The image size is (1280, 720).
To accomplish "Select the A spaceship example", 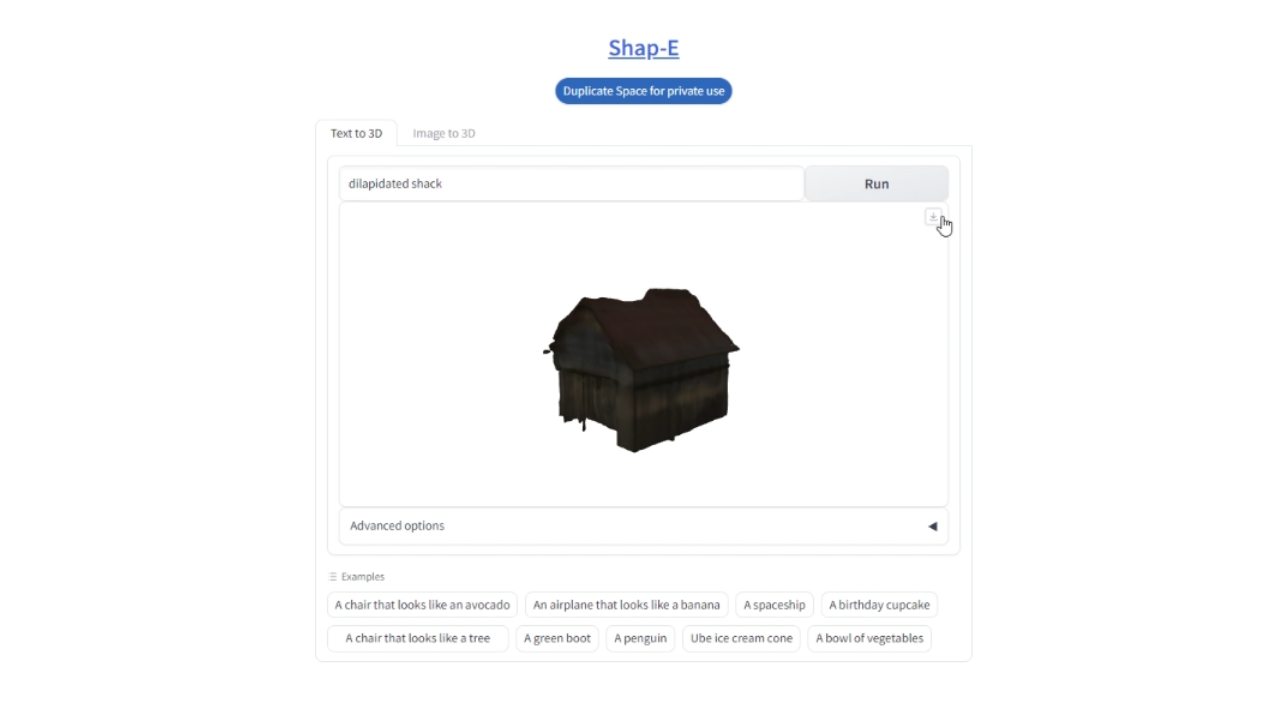I will 774,605.
